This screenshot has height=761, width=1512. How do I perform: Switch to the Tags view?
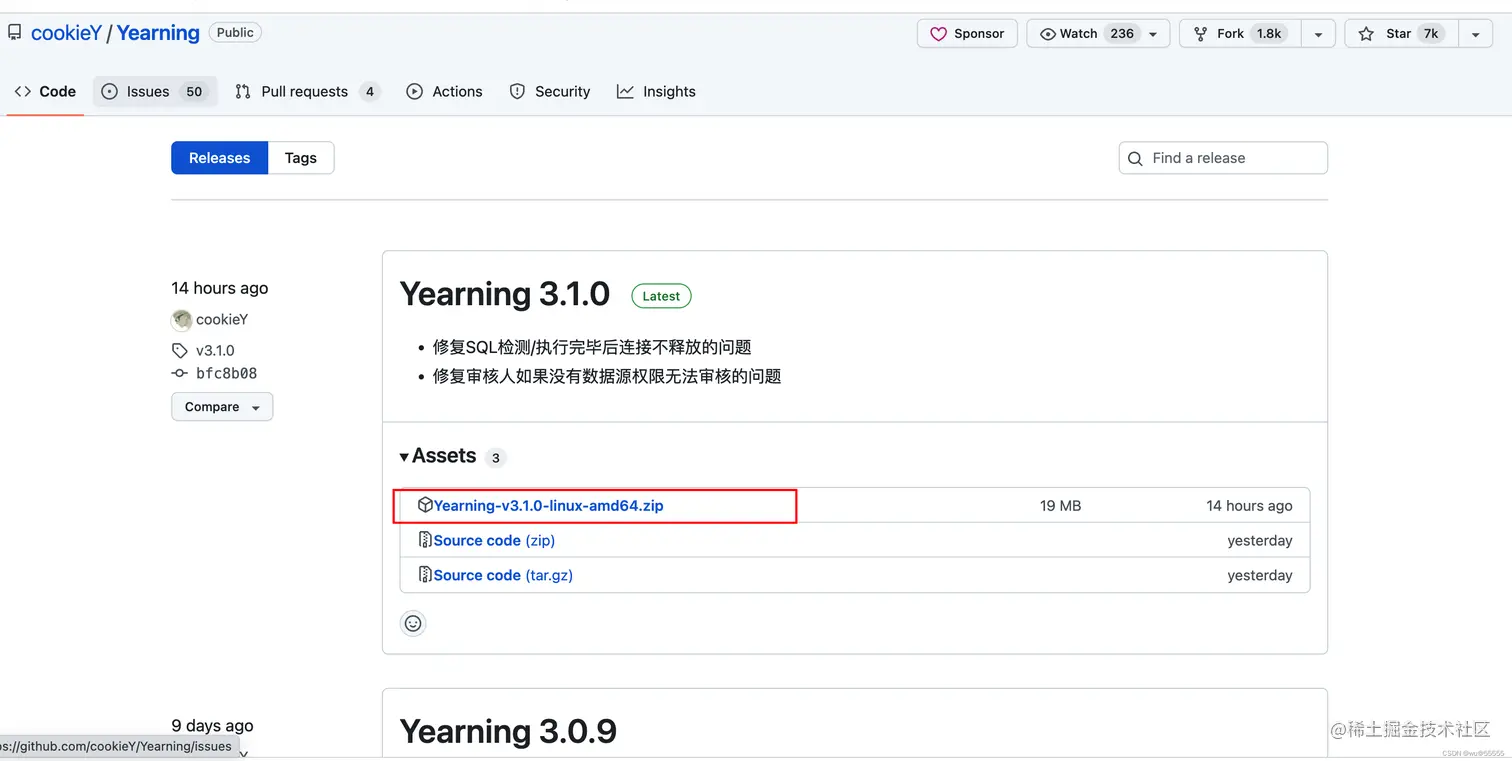[x=300, y=158]
